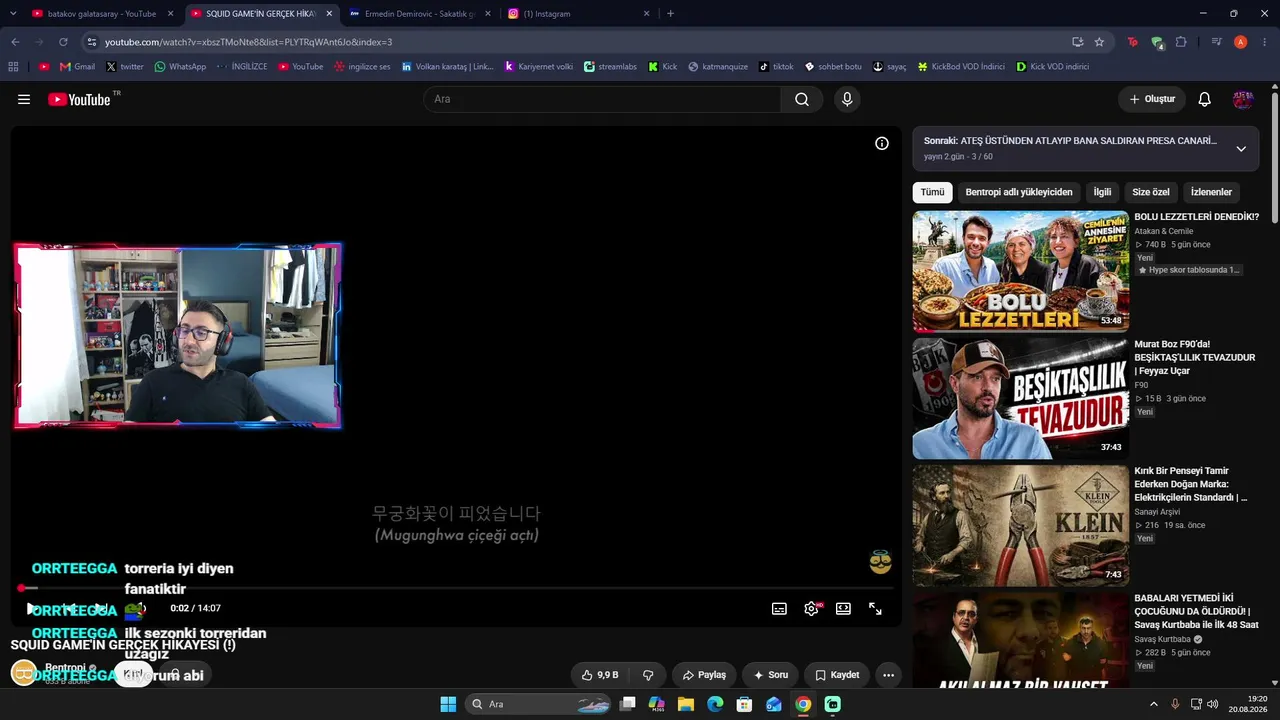This screenshot has height=720, width=1280.
Task: Save the video with Kaydet
Action: coord(837,675)
